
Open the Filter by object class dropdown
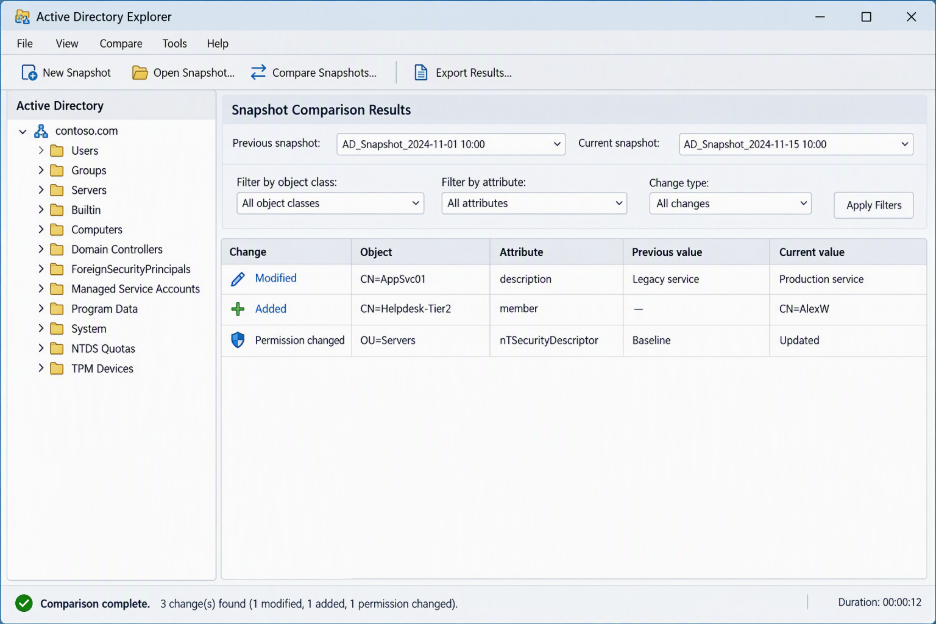[330, 203]
